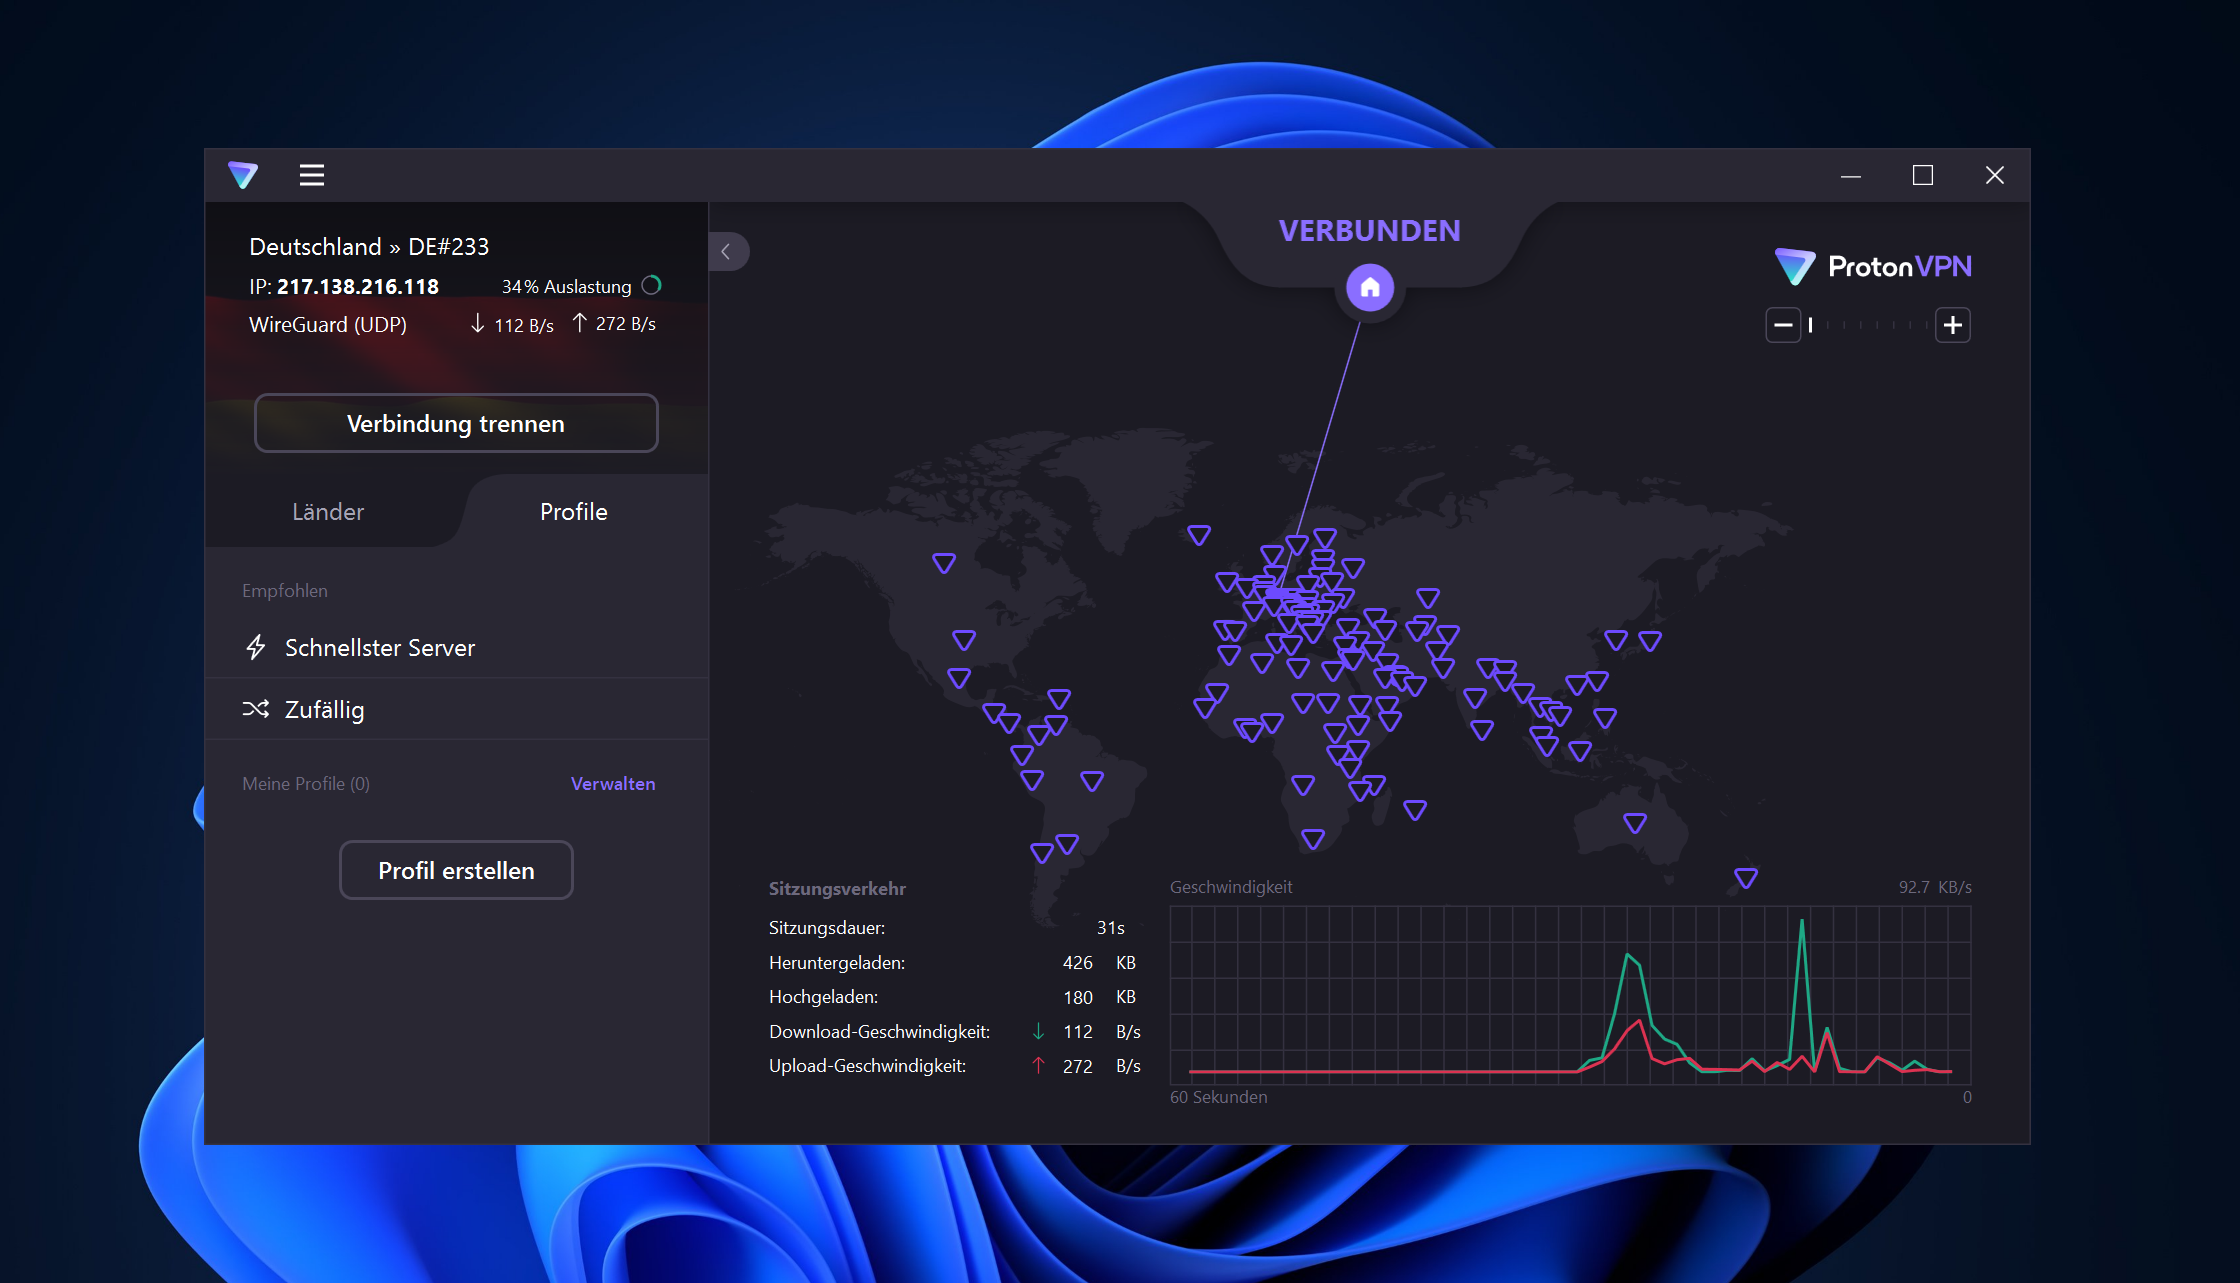Collapse the sidebar with the left chevron
This screenshot has height=1283, width=2240.
tap(727, 252)
